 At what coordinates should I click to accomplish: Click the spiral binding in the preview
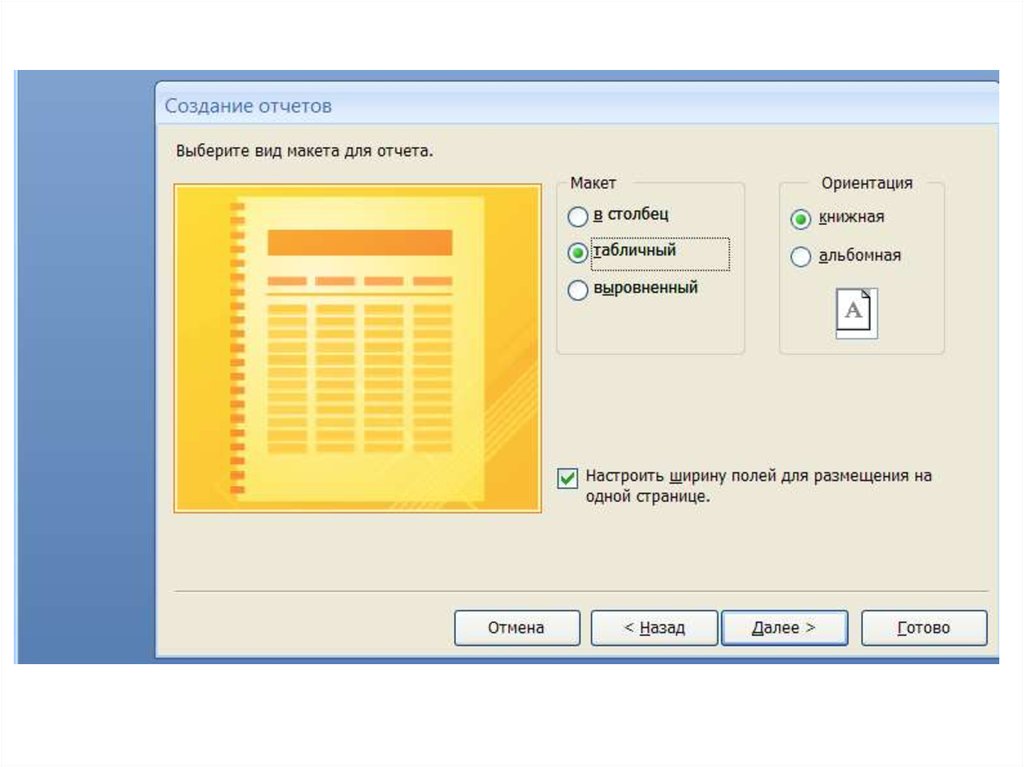point(237,348)
